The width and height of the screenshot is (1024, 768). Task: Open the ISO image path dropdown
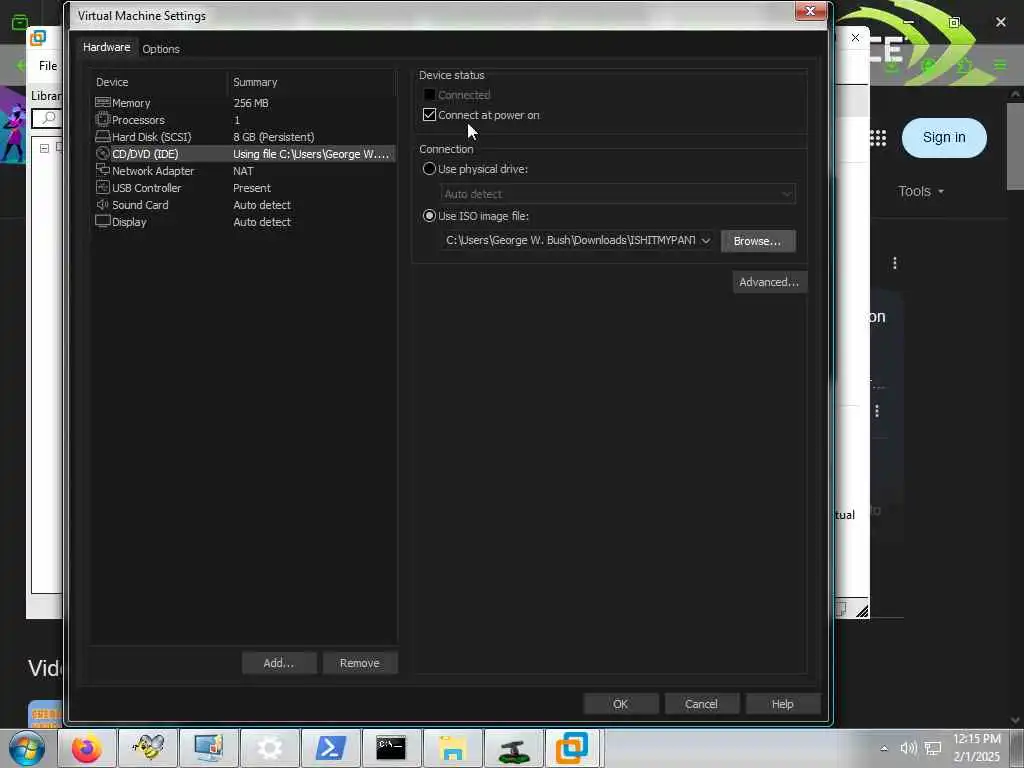[x=705, y=240]
